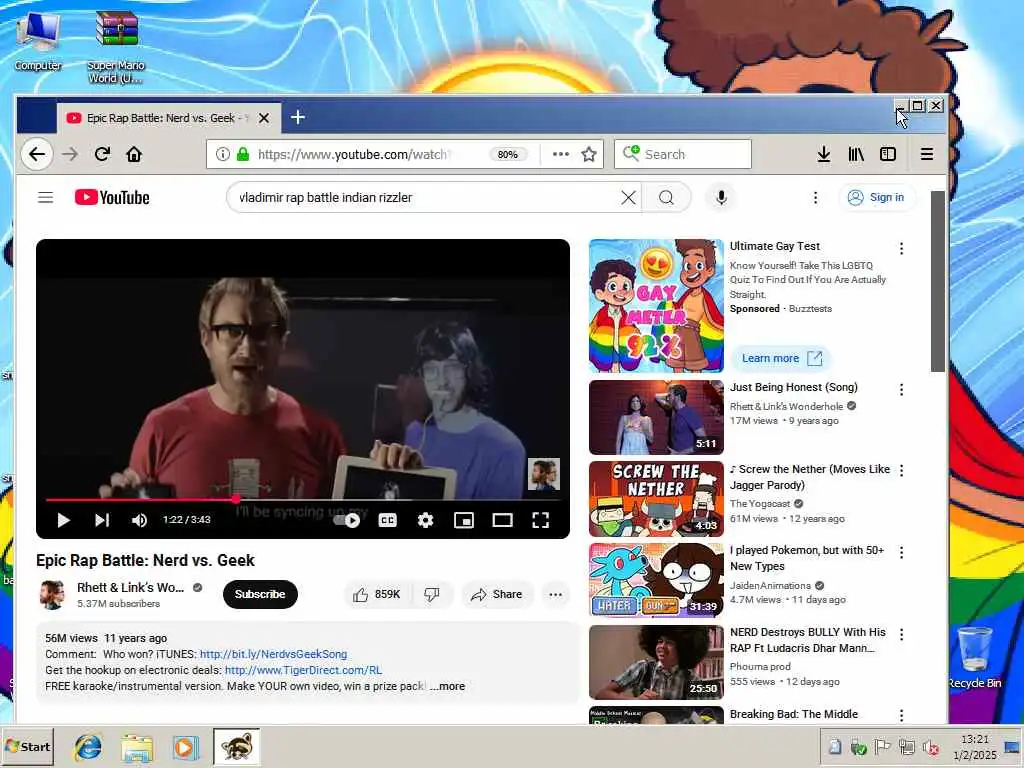Select the Computer desktop icon
Image resolution: width=1024 pixels, height=768 pixels.
[38, 42]
